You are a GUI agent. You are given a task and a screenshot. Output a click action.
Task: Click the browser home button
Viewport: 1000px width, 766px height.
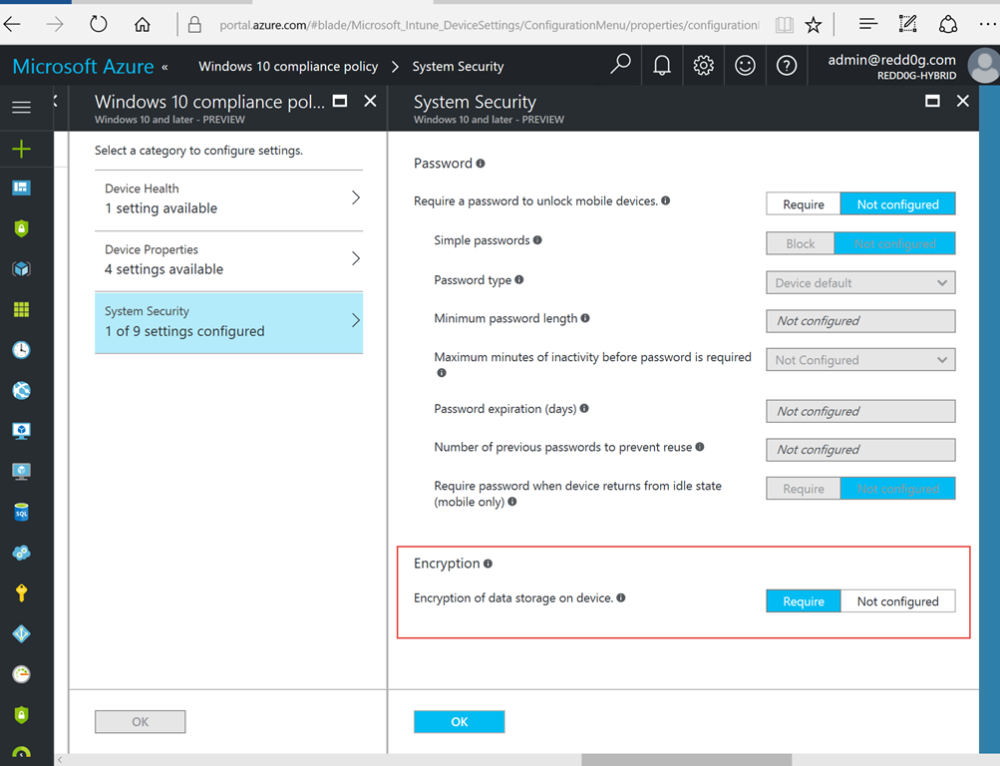pos(142,24)
